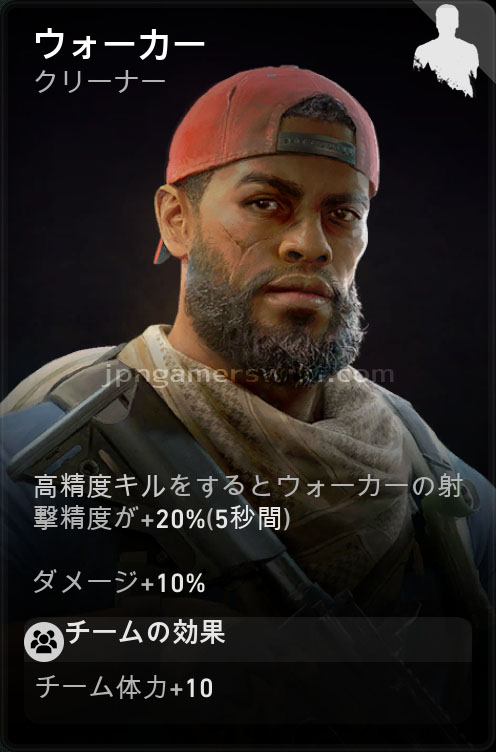Screen dimensions: 496x752
Task: Click the team effect people icon
Action: [x=44, y=642]
